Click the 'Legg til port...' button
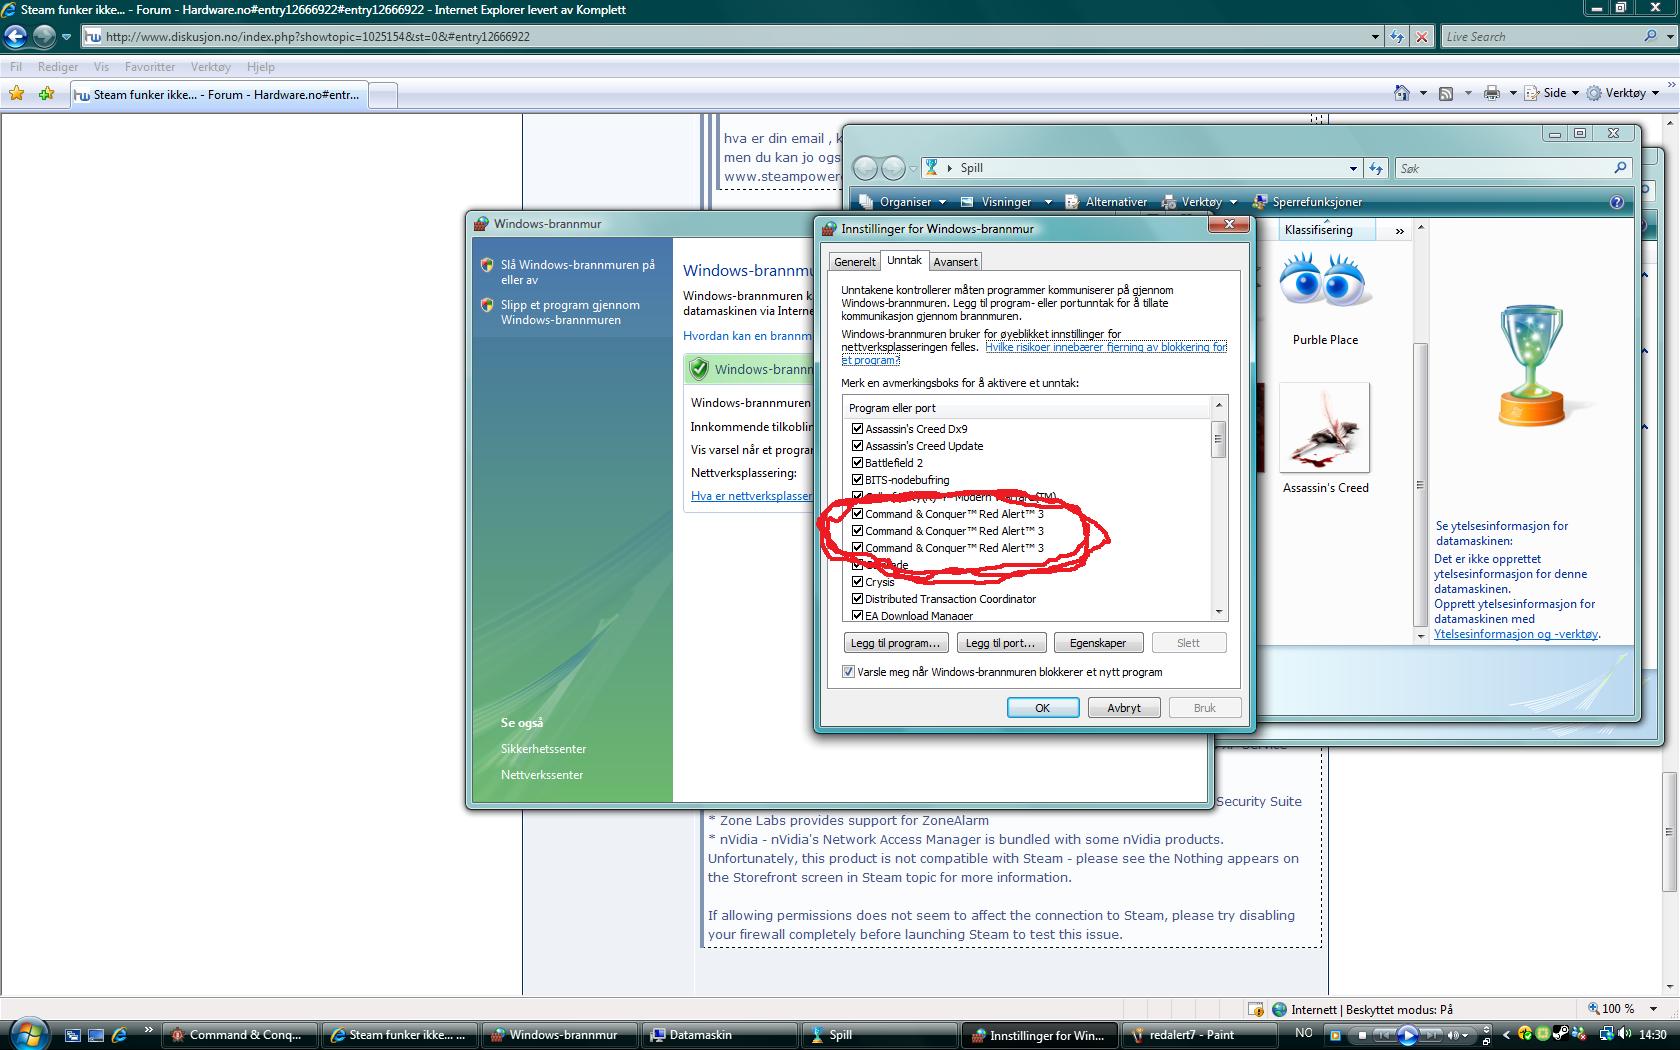 click(x=1000, y=643)
